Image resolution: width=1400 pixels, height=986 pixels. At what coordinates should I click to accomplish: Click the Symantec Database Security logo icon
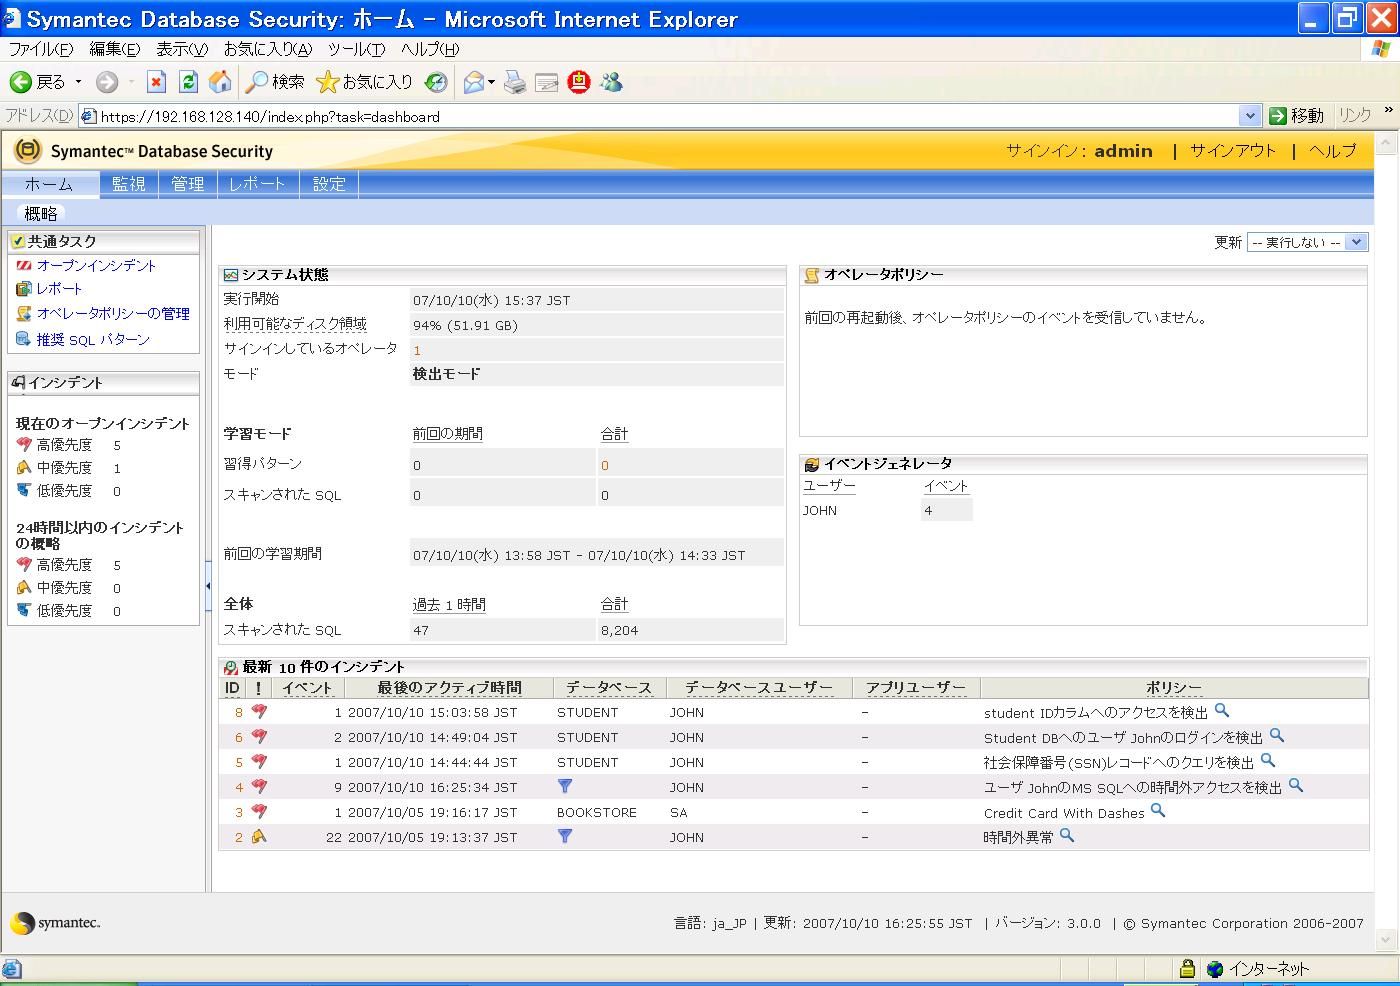pos(28,151)
